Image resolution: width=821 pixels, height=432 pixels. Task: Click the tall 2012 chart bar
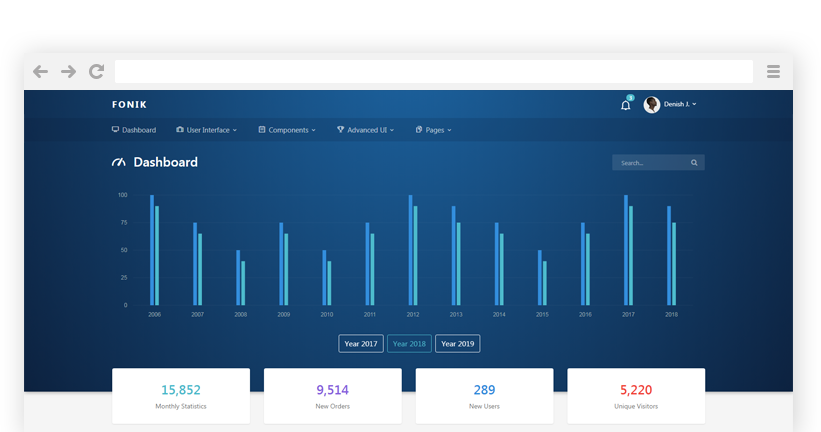click(x=410, y=250)
